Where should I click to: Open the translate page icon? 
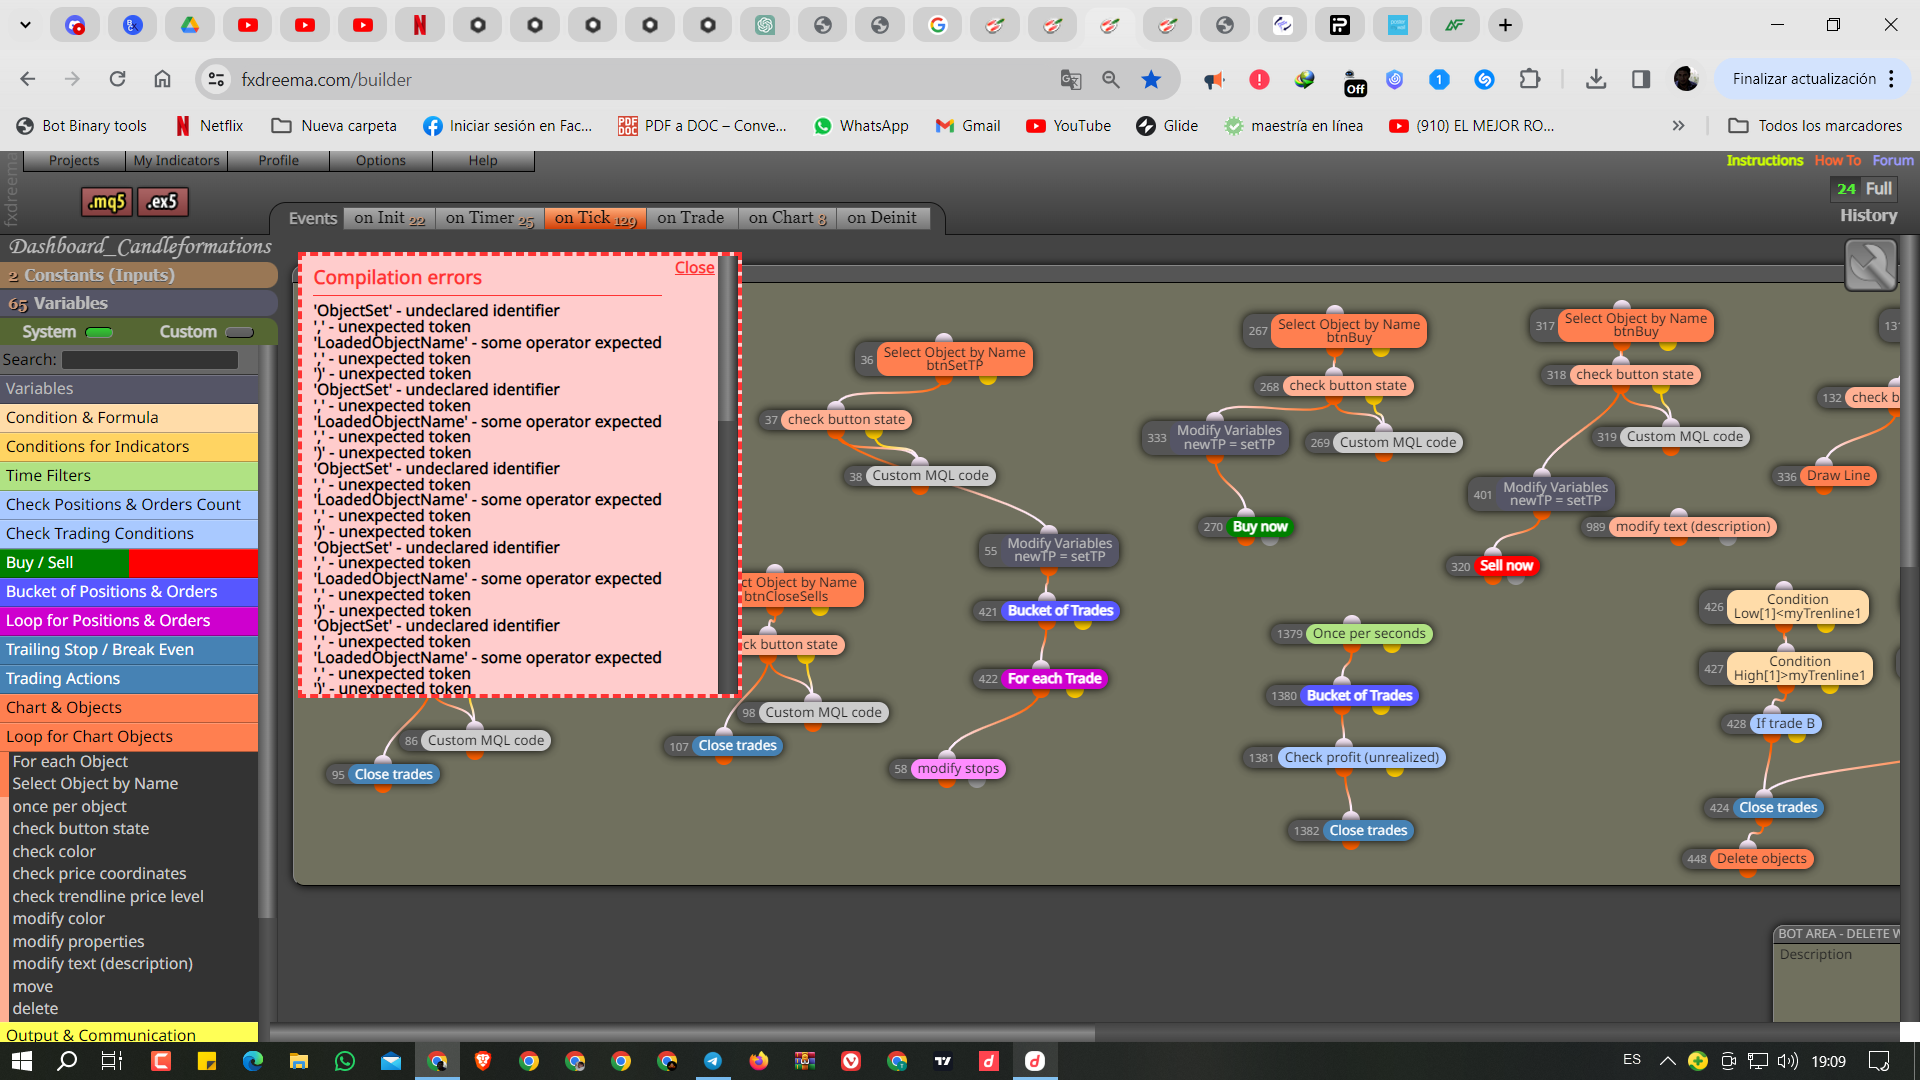1070,79
